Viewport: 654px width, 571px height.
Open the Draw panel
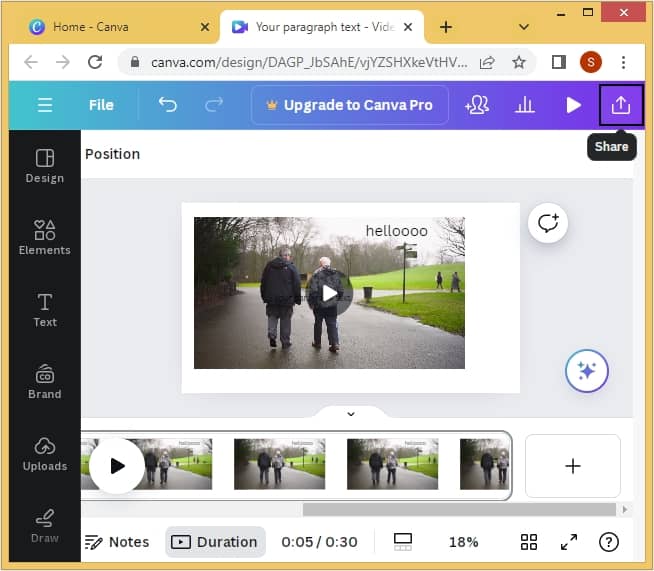tap(45, 526)
